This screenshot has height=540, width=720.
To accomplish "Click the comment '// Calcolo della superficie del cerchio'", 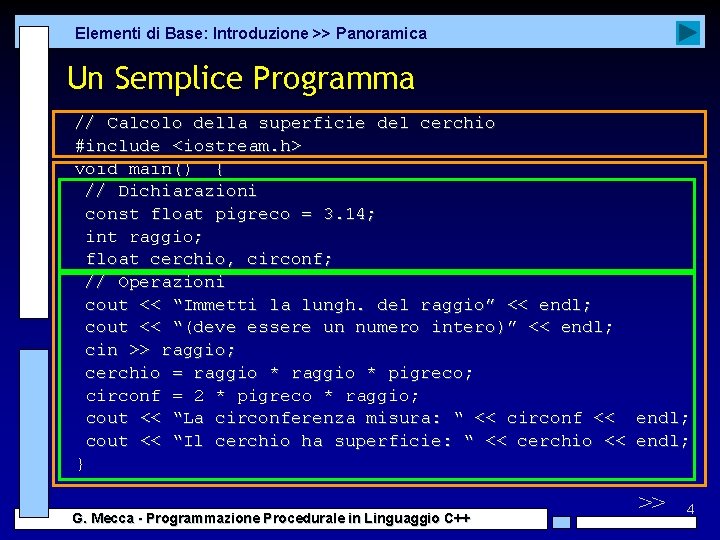I will (285, 123).
